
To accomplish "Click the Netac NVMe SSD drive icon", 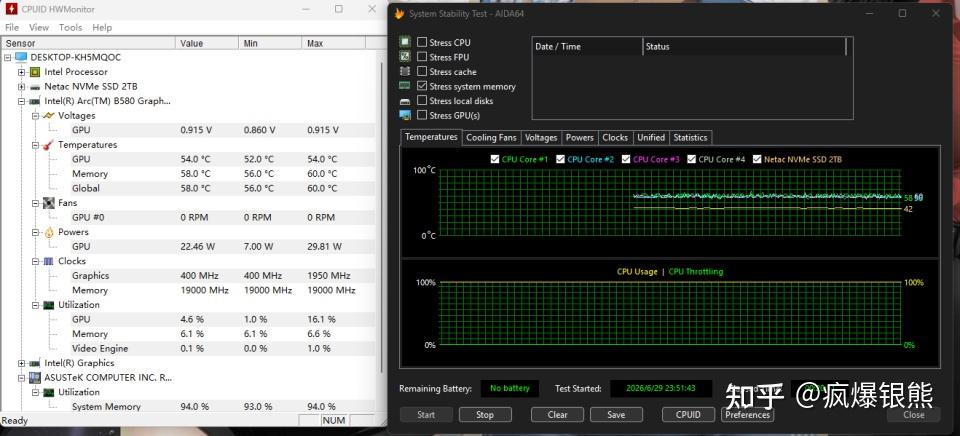I will click(x=35, y=87).
